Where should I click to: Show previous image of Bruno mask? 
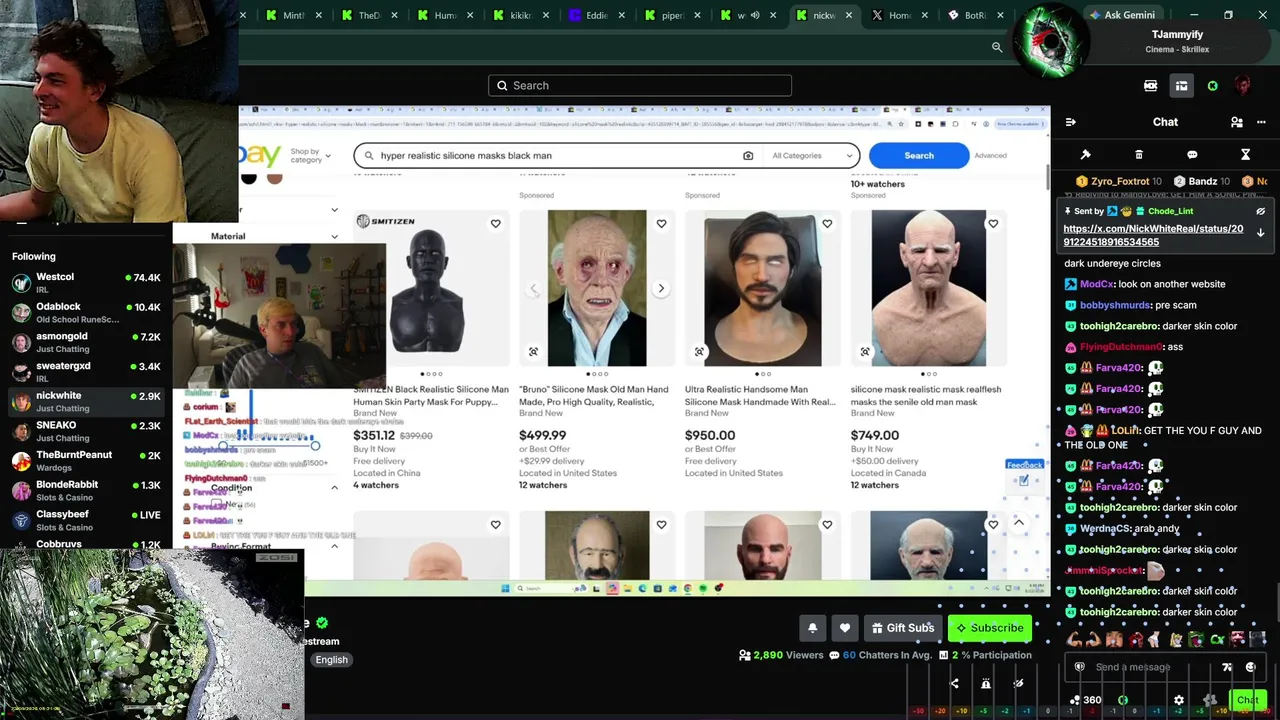533,289
